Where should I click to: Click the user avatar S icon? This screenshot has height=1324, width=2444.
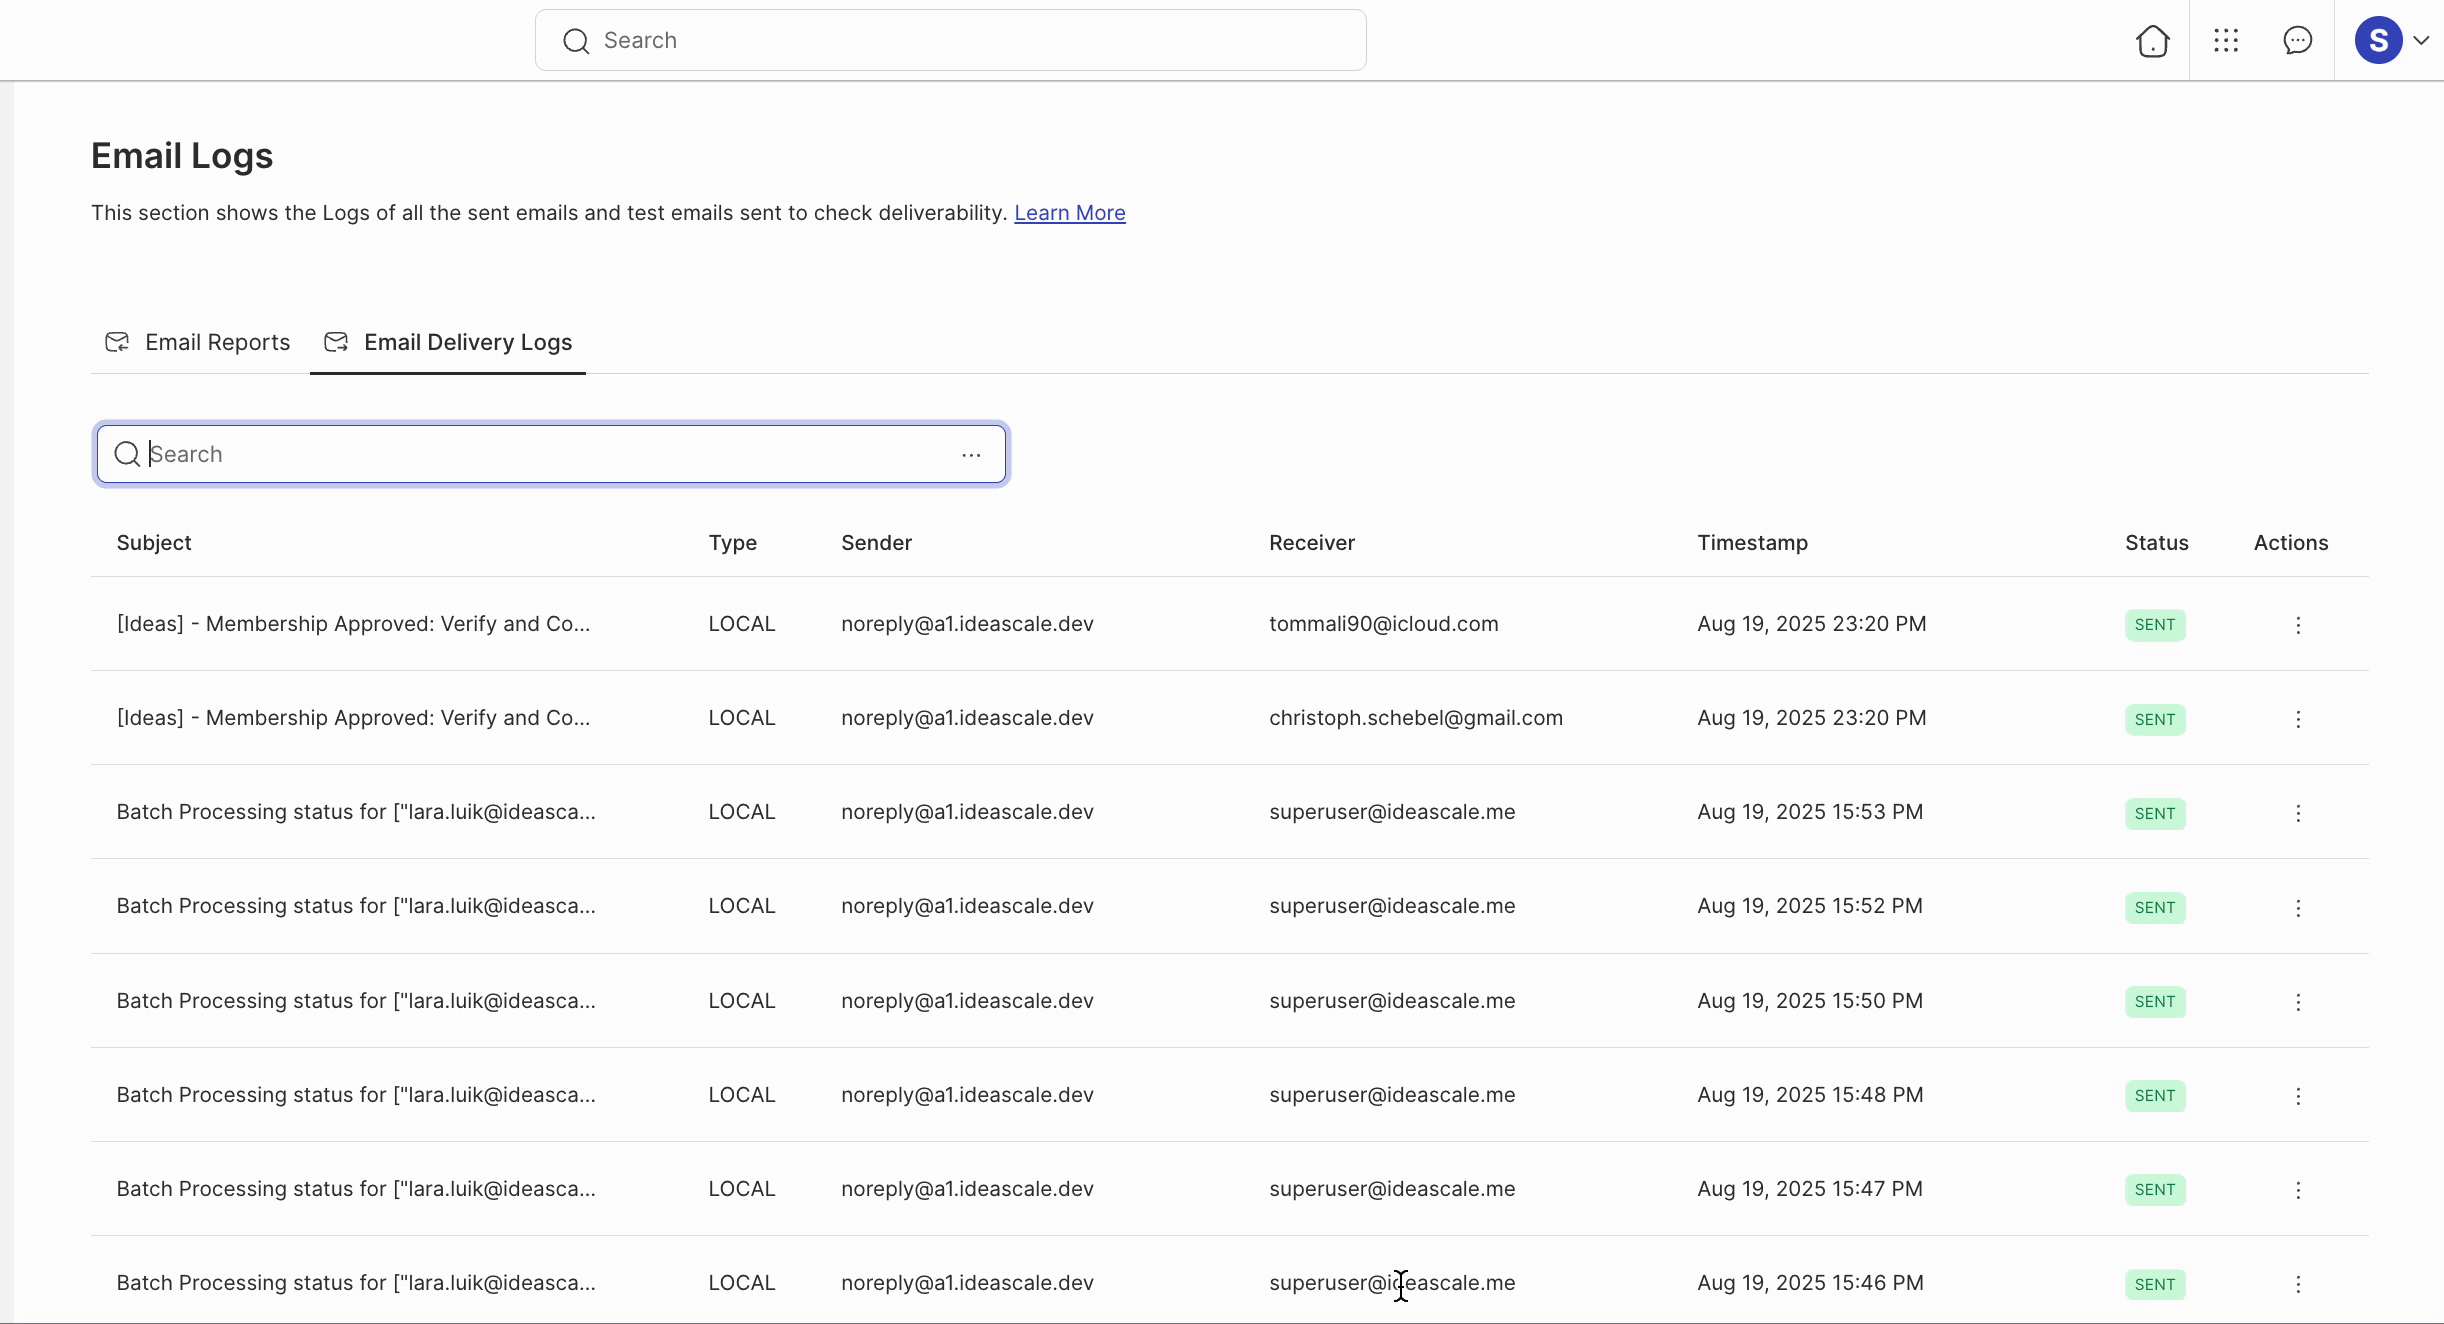tap(2379, 41)
